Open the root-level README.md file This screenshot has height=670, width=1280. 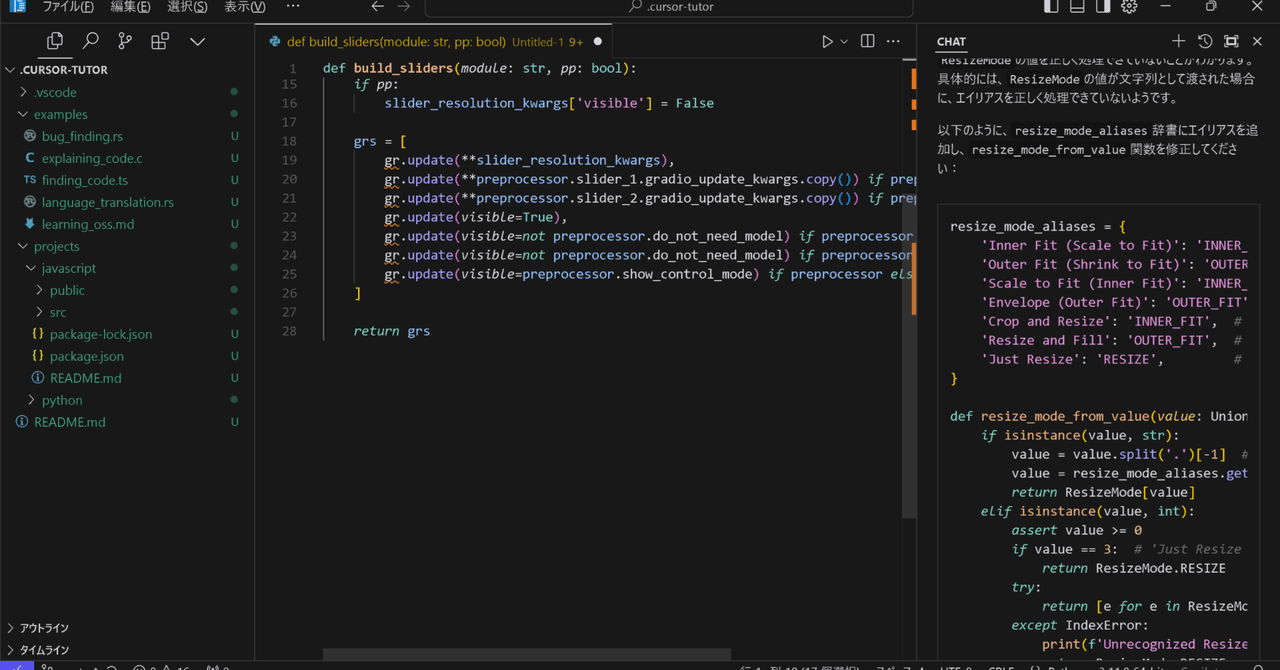(69, 422)
